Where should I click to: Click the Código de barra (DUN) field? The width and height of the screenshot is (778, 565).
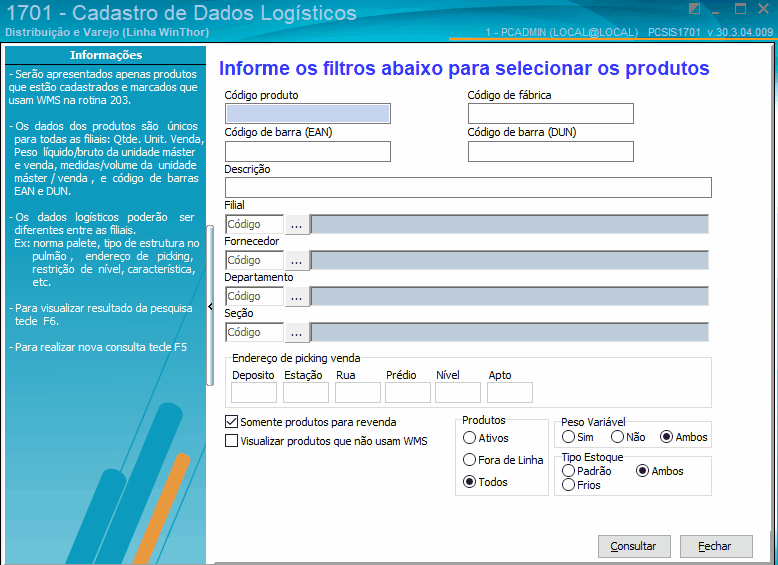pos(551,151)
